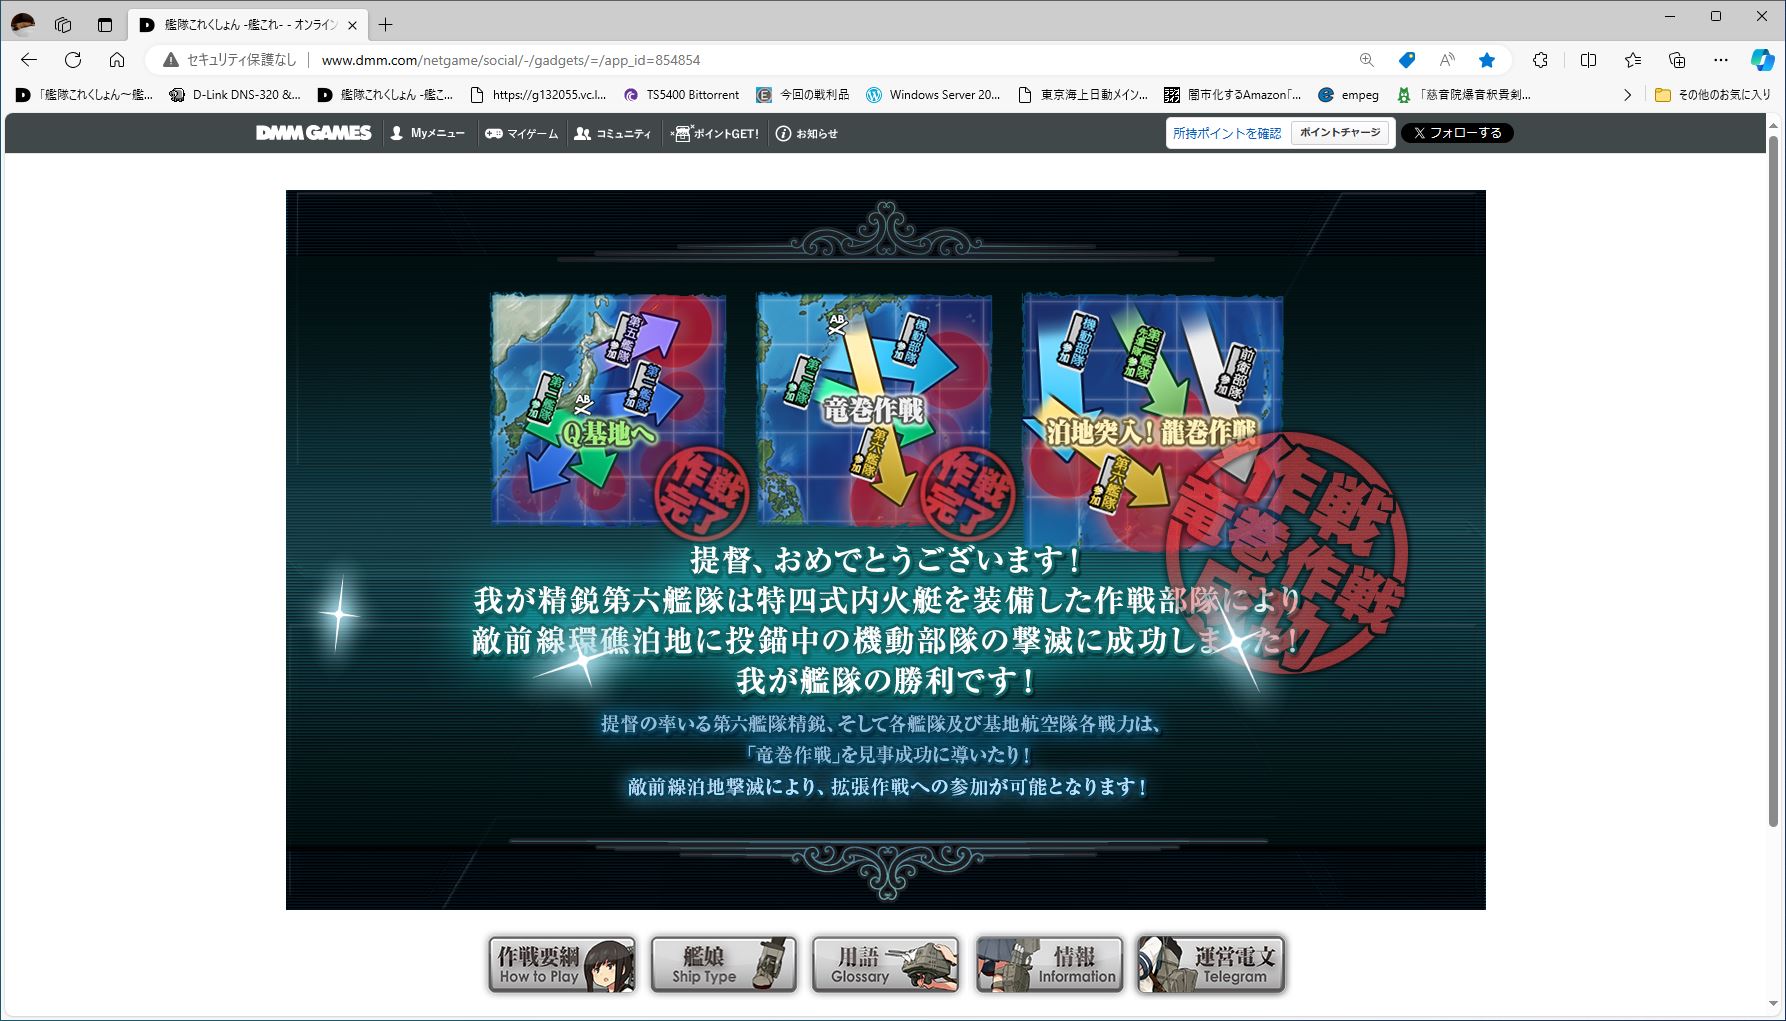This screenshot has height=1021, width=1786.
Task: Click the DMM GAMES logo
Action: pos(313,133)
